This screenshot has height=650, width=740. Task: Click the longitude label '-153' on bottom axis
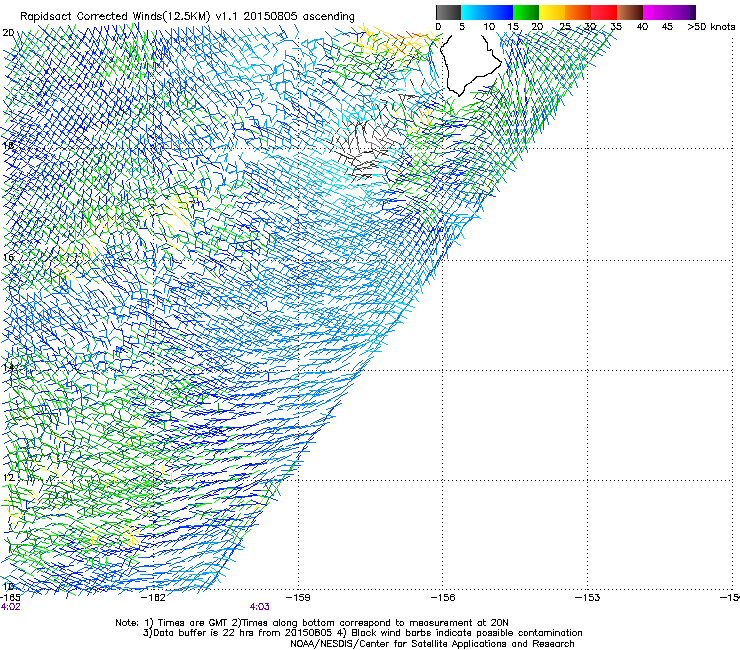pyautogui.click(x=588, y=597)
